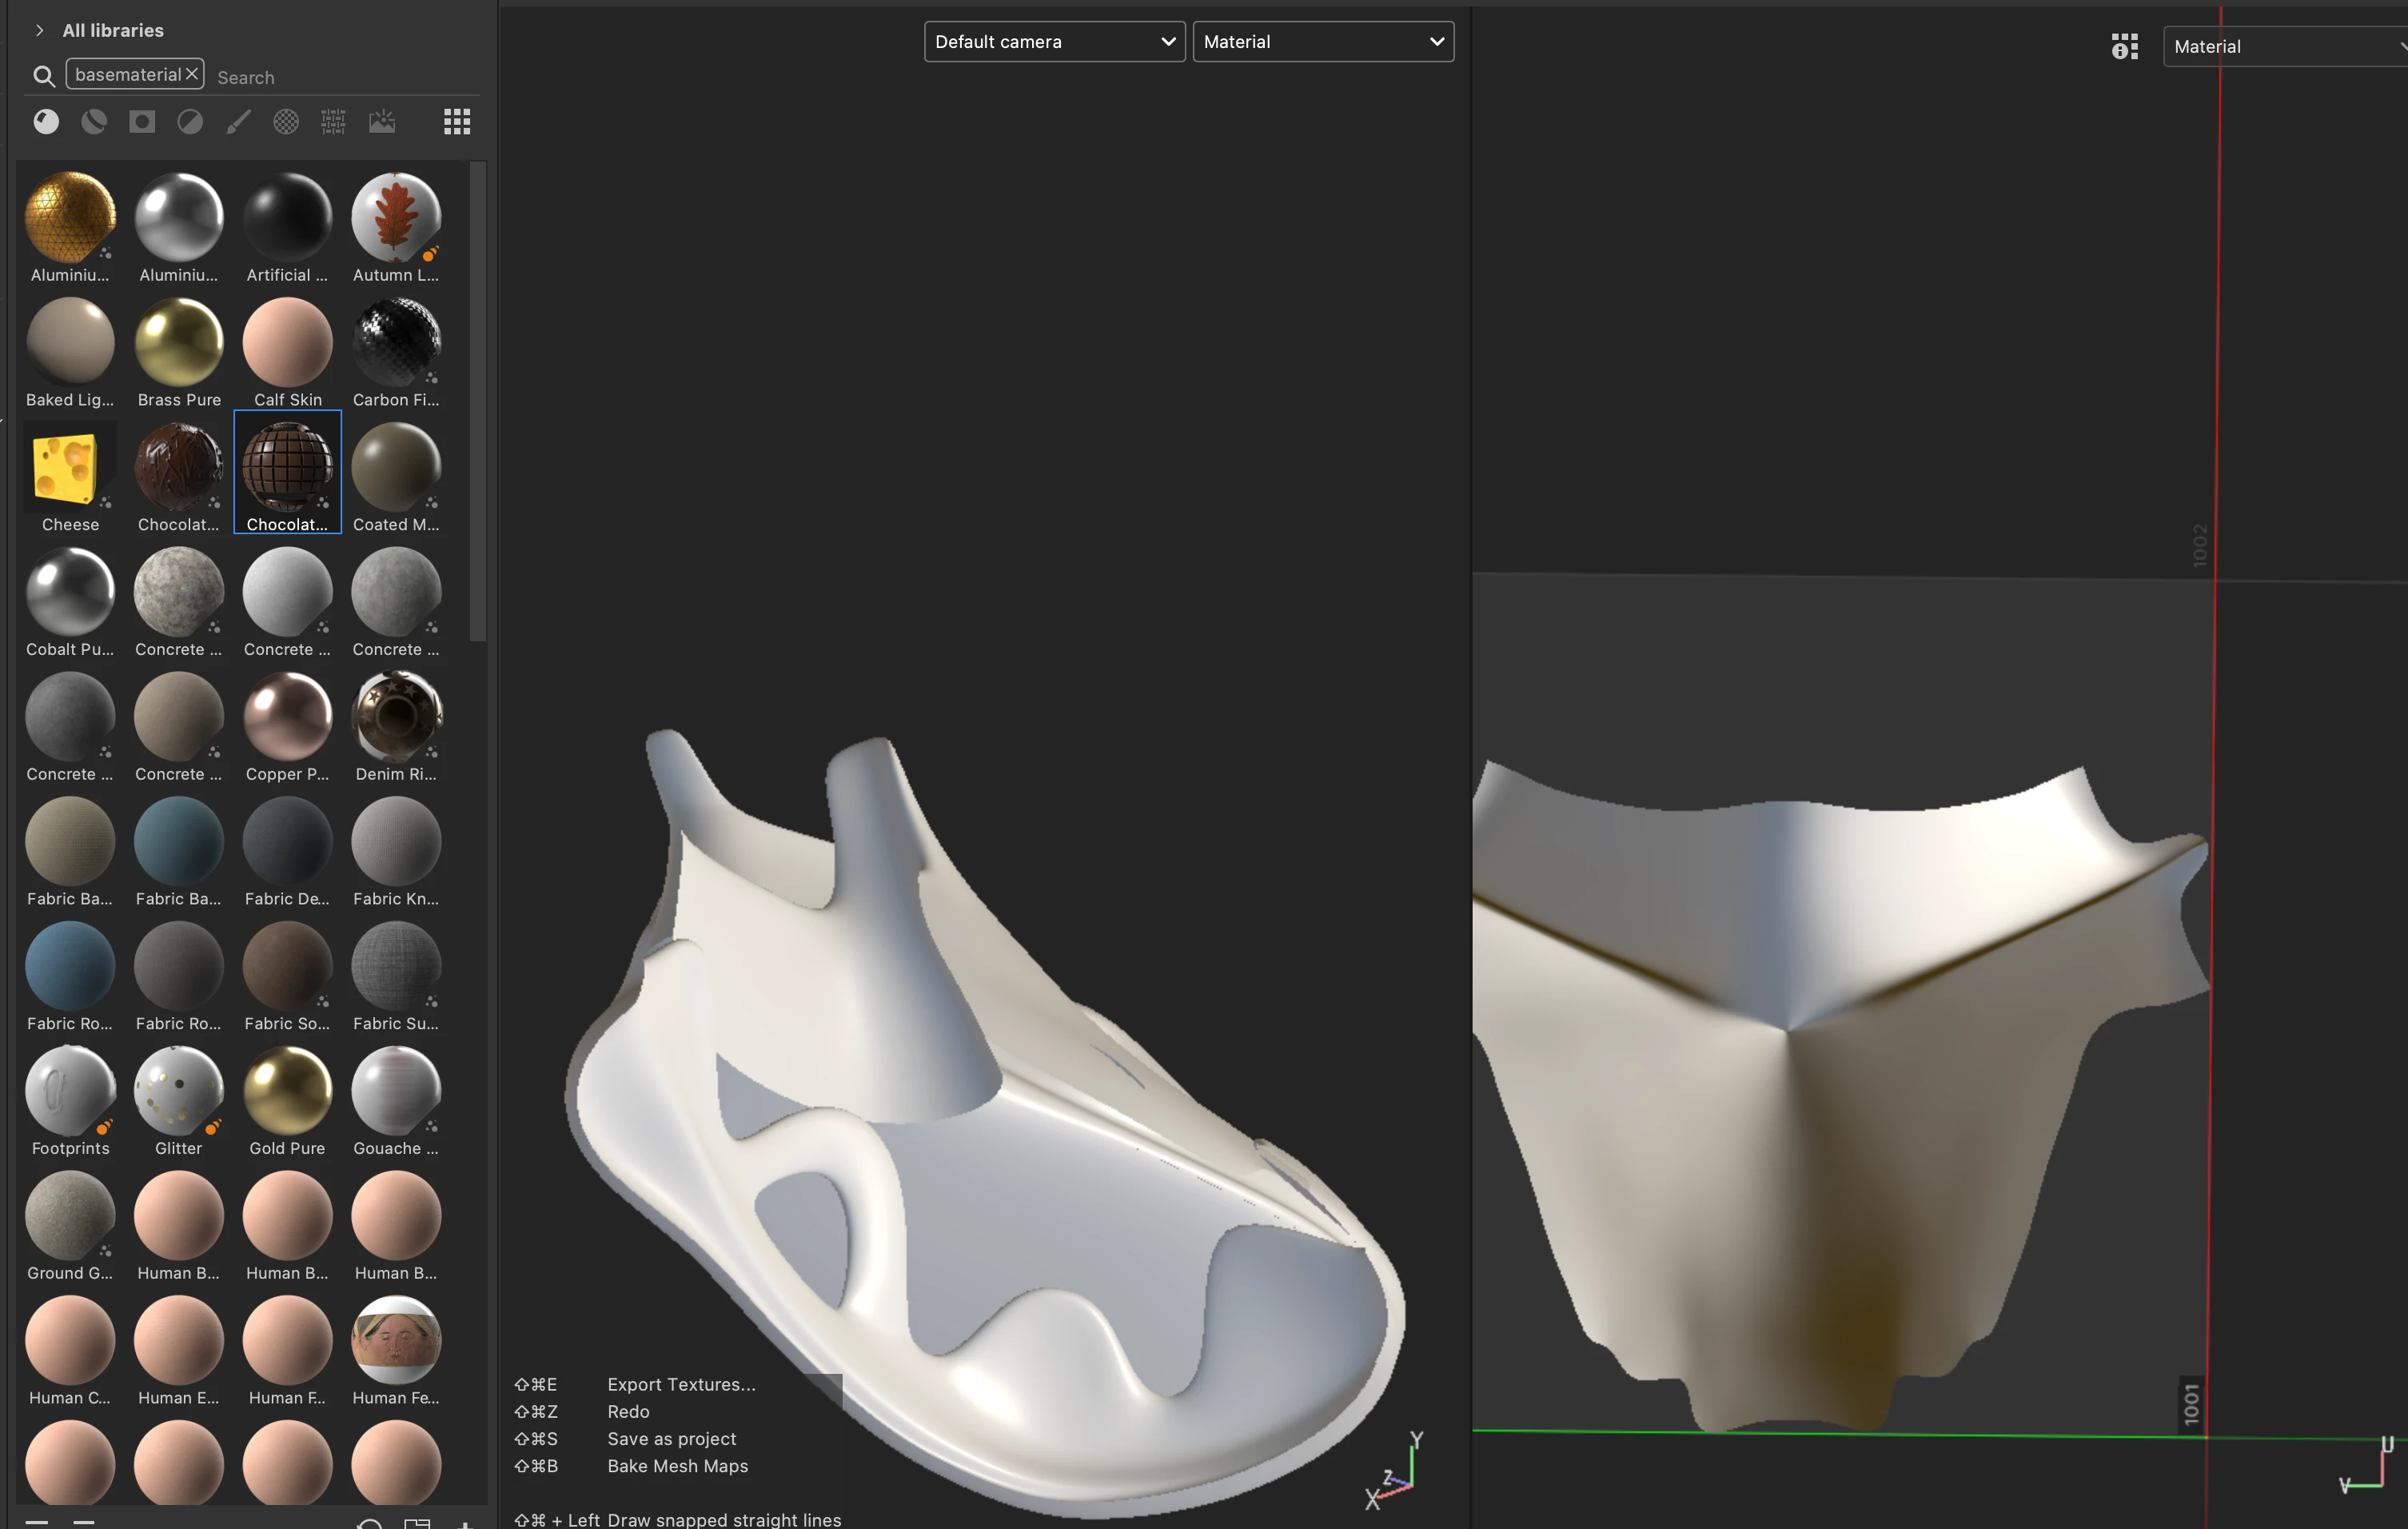Filter assets by Environment maps icon

point(382,122)
